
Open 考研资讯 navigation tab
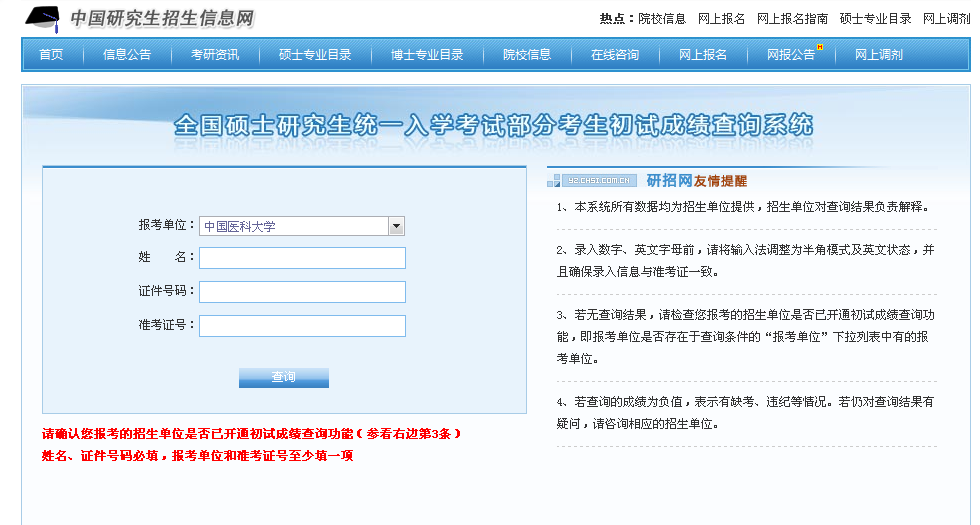click(x=215, y=55)
